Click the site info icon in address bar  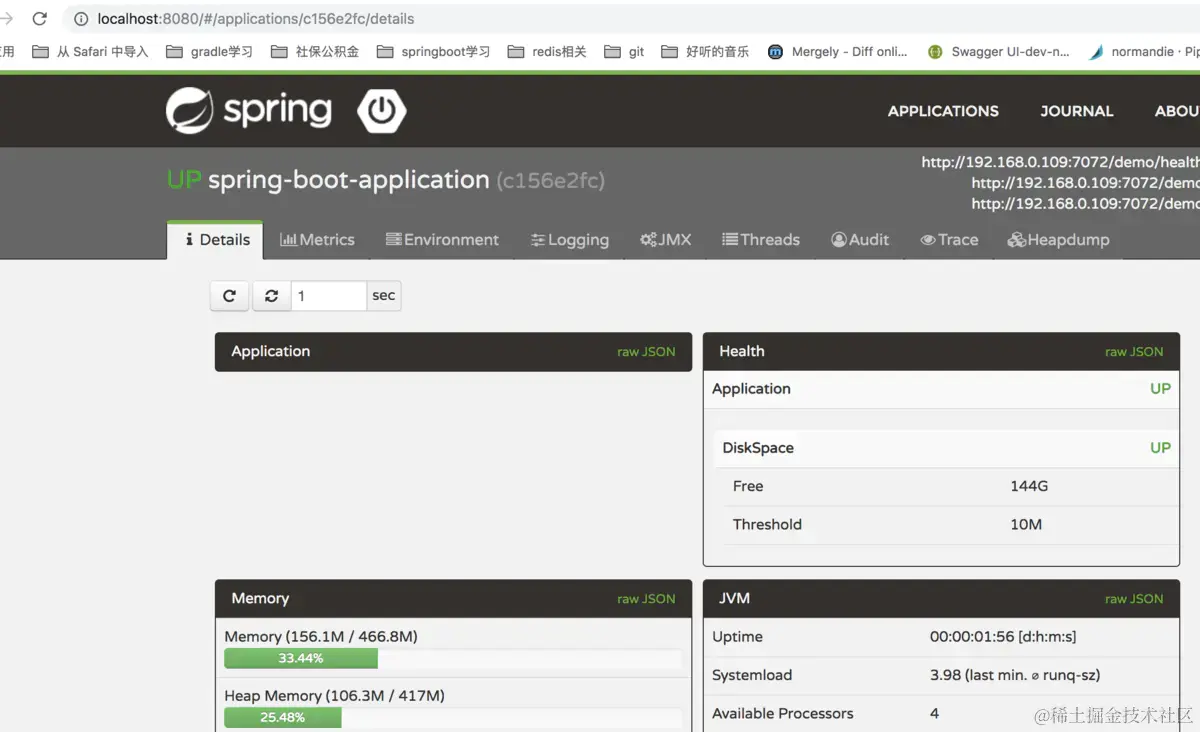81,19
